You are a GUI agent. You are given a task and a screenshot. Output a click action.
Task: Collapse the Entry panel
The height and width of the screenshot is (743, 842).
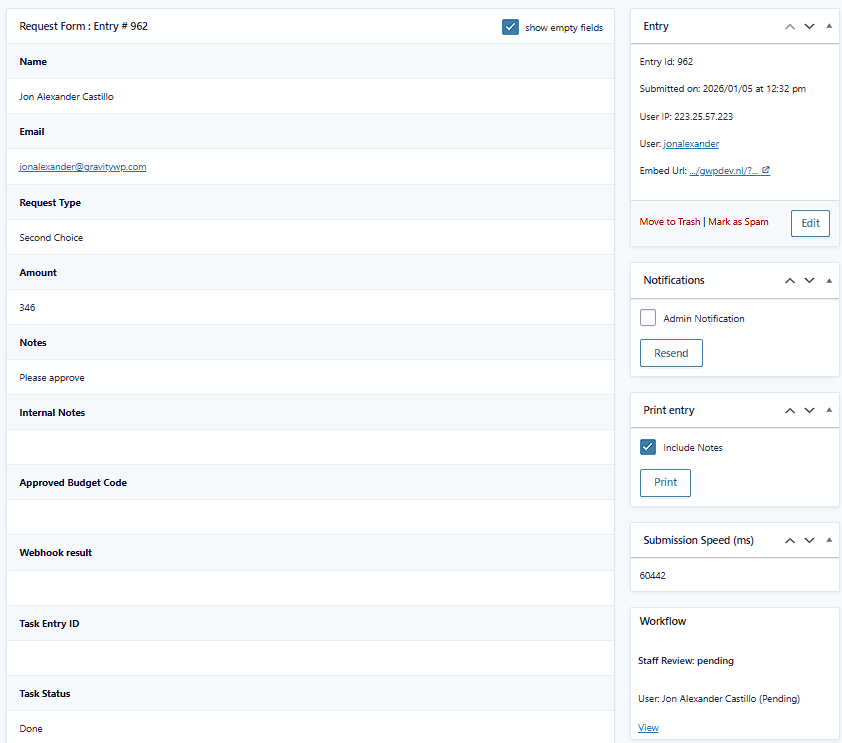(x=828, y=26)
